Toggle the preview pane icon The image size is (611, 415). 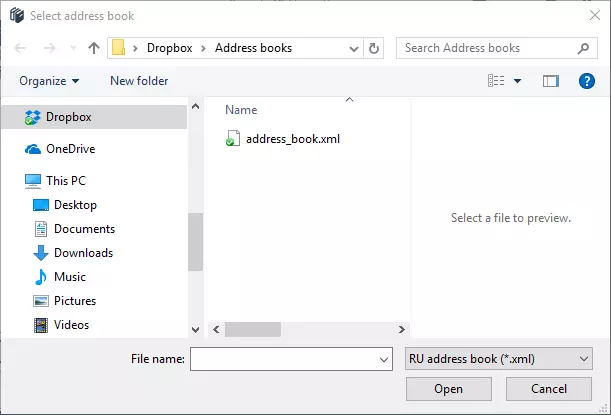[x=550, y=81]
